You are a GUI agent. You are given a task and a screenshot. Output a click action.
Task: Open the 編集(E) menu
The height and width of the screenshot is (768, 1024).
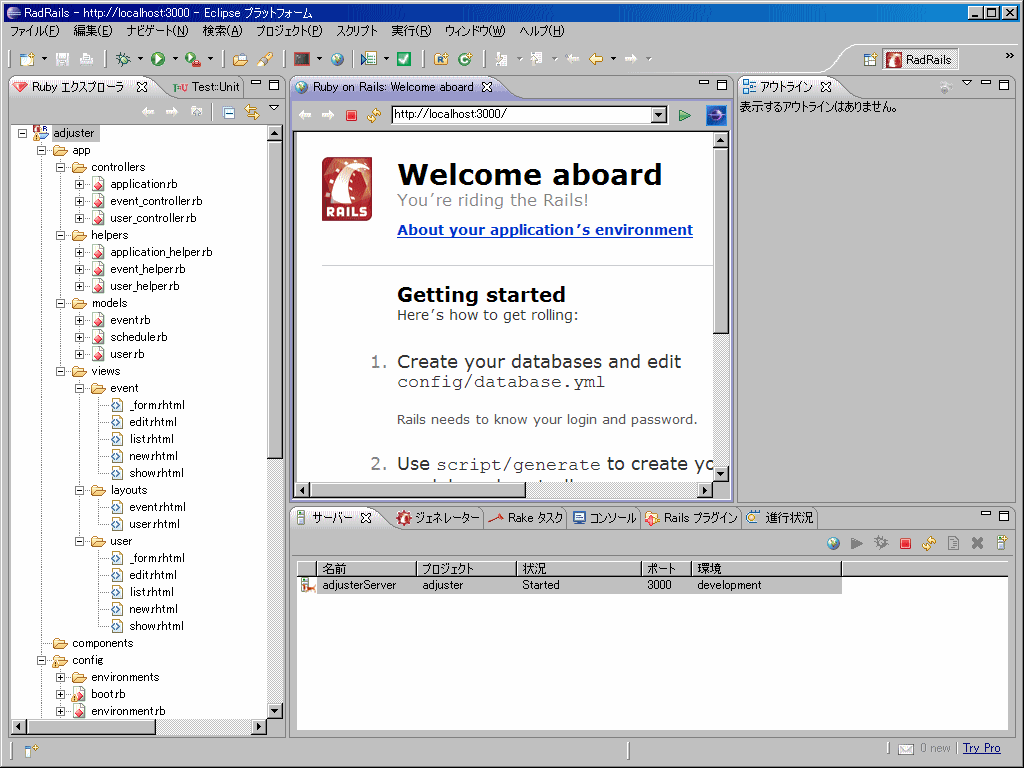click(93, 31)
